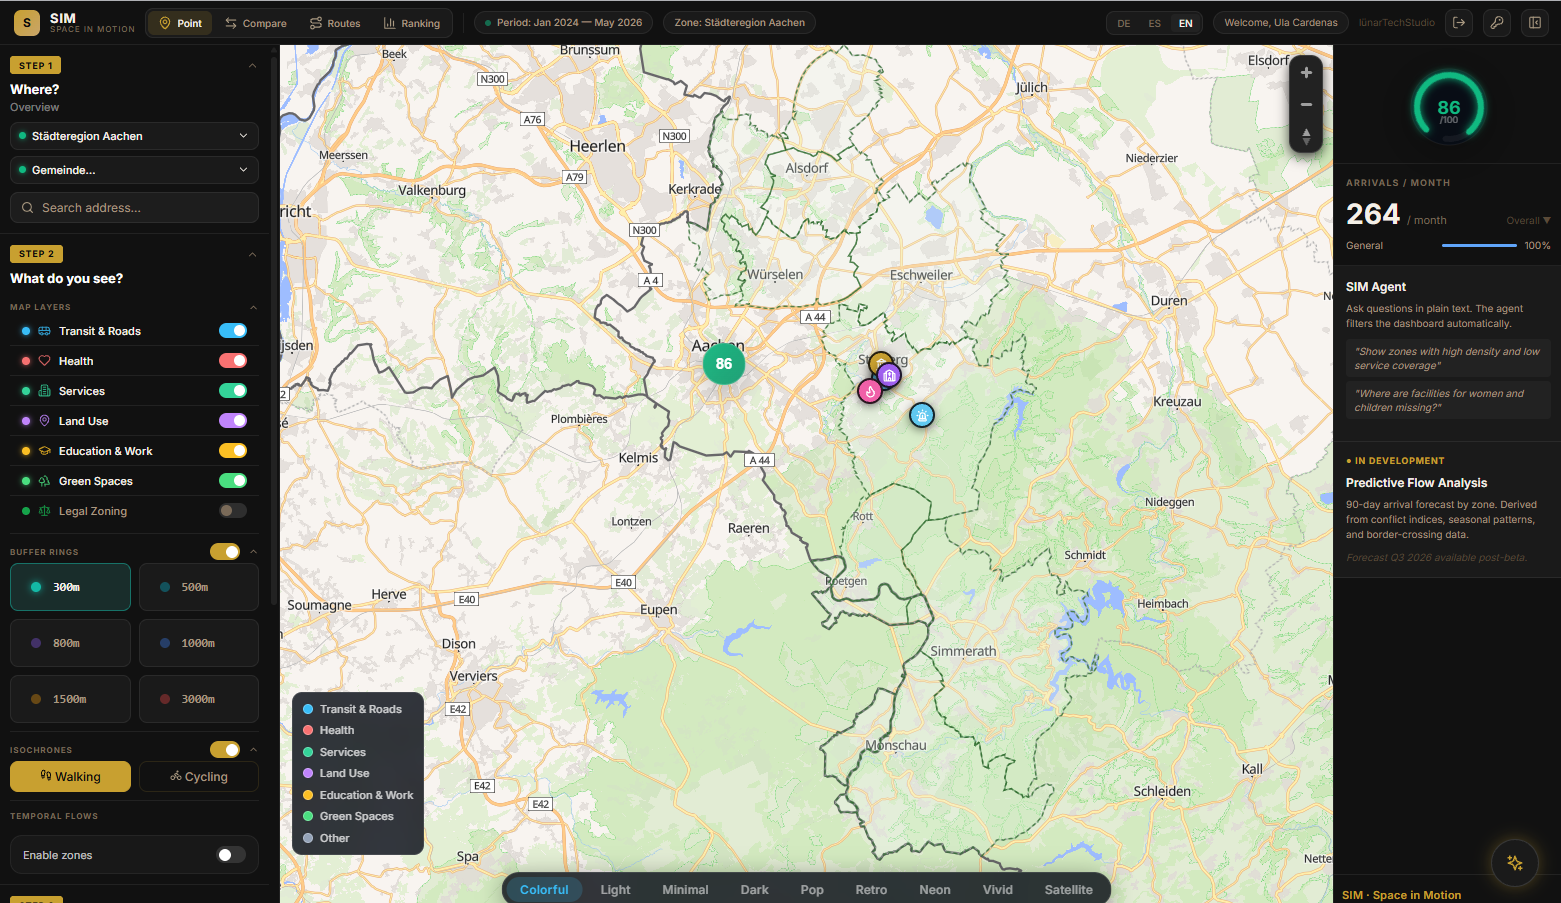
Task: Select the Light map style
Action: (x=615, y=890)
